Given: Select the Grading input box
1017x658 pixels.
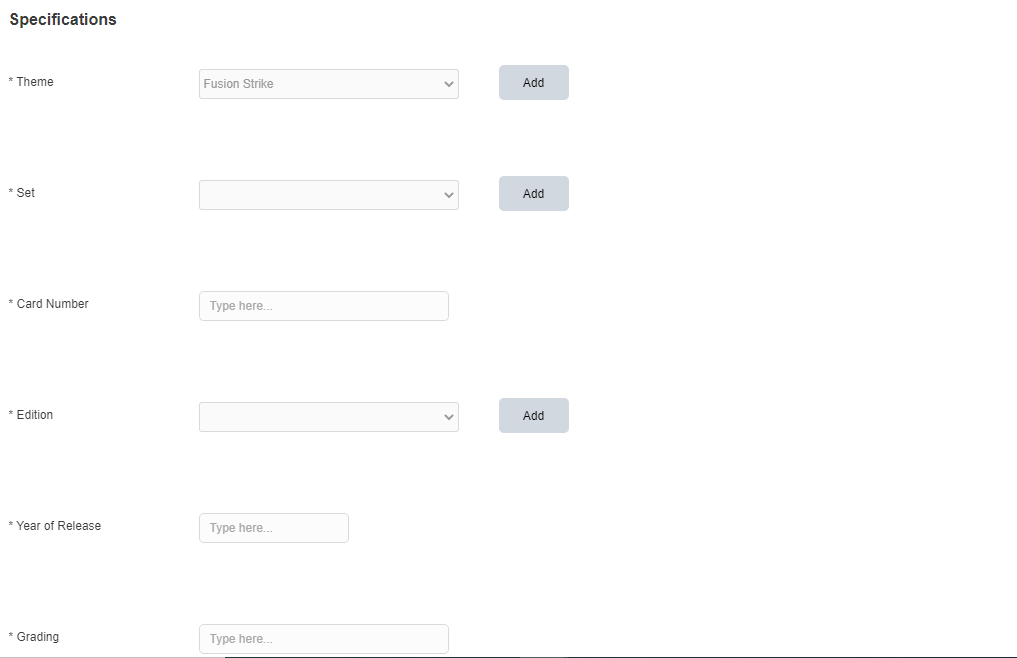Looking at the screenshot, I should click(x=324, y=639).
